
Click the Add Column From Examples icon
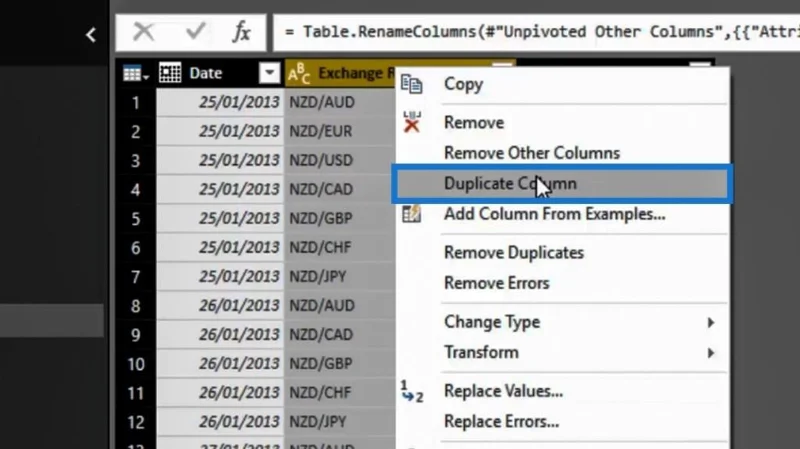[x=411, y=214]
